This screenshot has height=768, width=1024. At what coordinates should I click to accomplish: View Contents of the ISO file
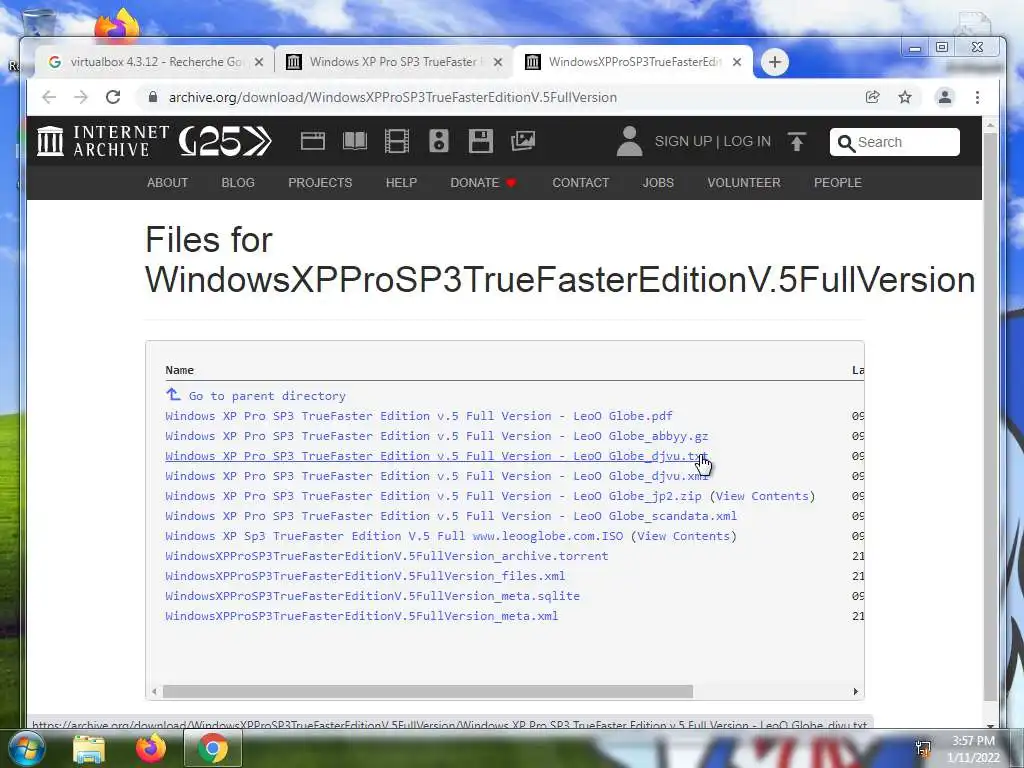click(683, 536)
